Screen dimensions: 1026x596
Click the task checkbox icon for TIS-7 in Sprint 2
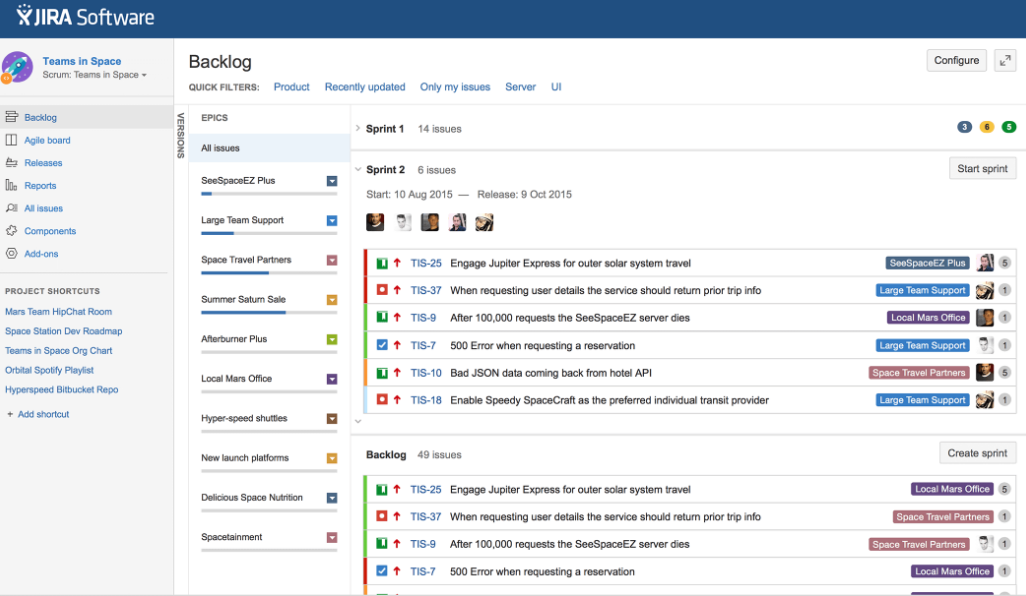[382, 345]
